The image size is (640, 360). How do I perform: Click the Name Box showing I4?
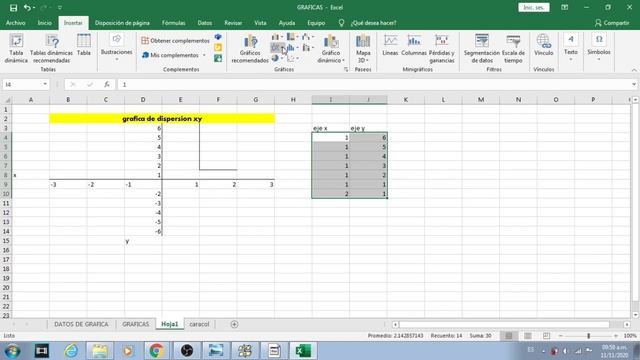(x=22, y=84)
